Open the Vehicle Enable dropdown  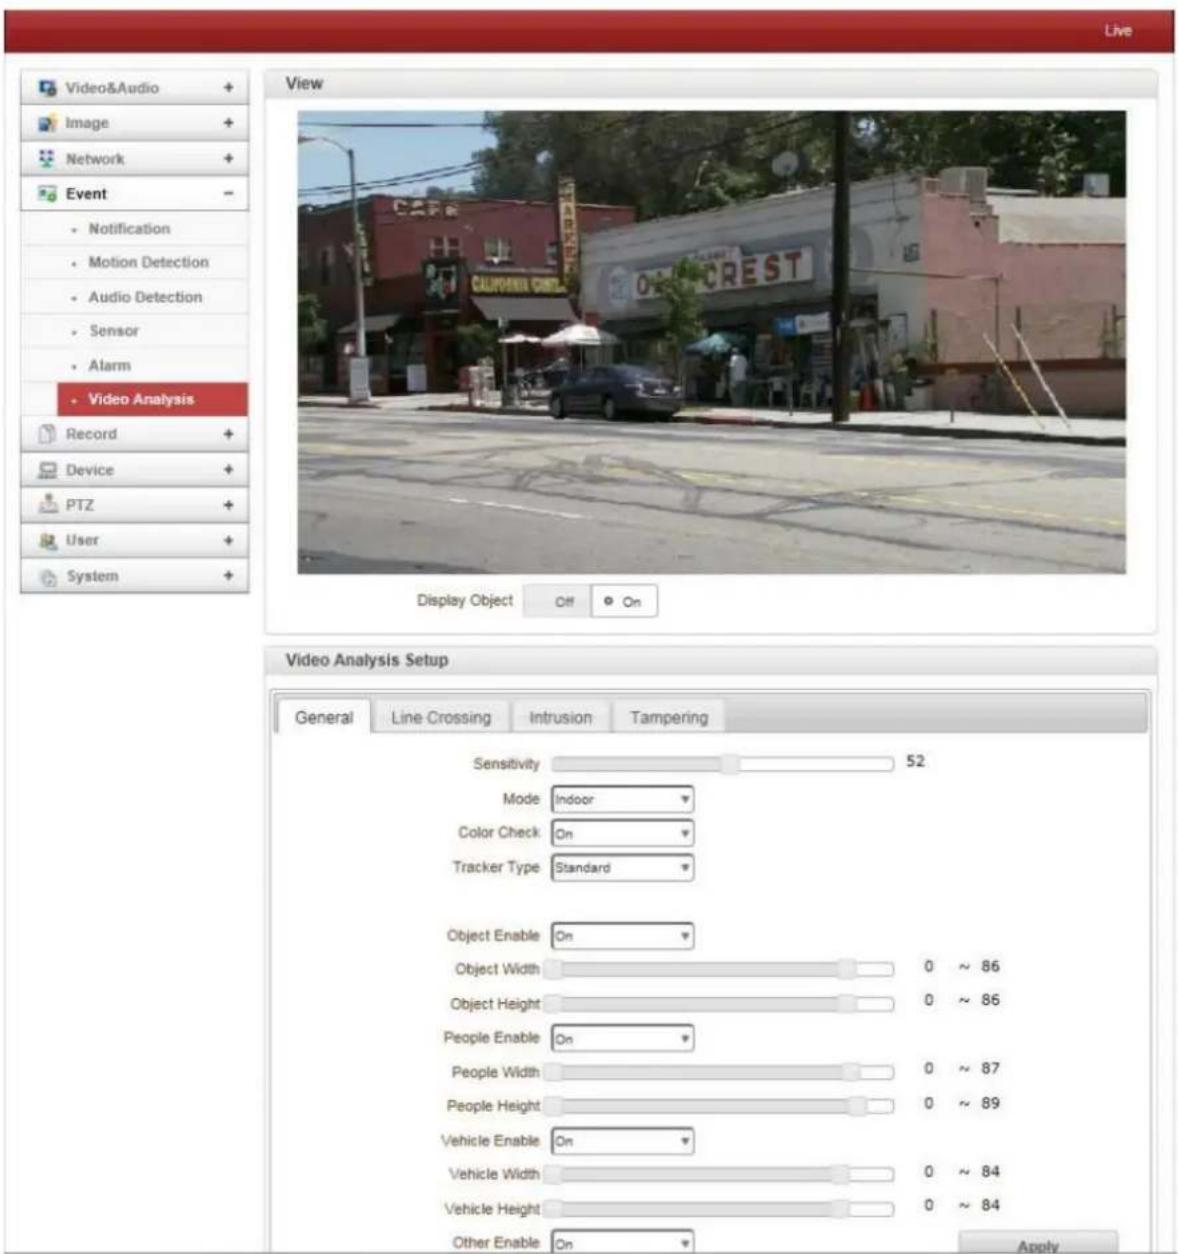click(x=622, y=1141)
